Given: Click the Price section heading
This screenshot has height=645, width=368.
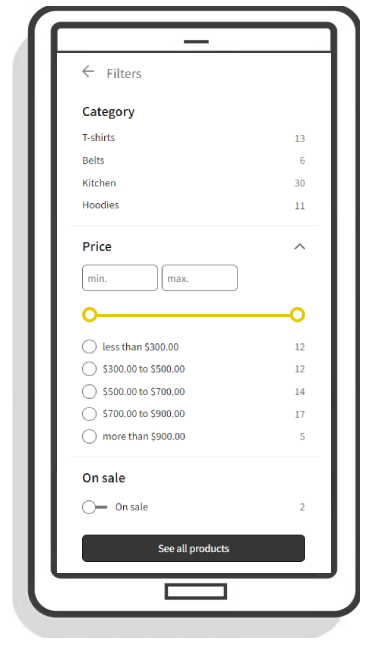Looking at the screenshot, I should [x=97, y=246].
